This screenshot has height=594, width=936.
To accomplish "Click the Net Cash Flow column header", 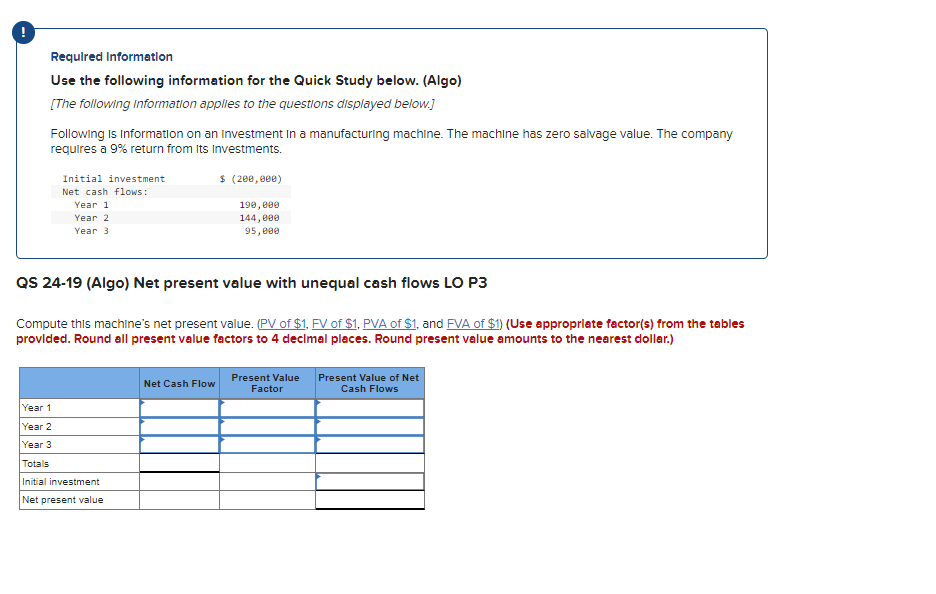I will pyautogui.click(x=180, y=383).
